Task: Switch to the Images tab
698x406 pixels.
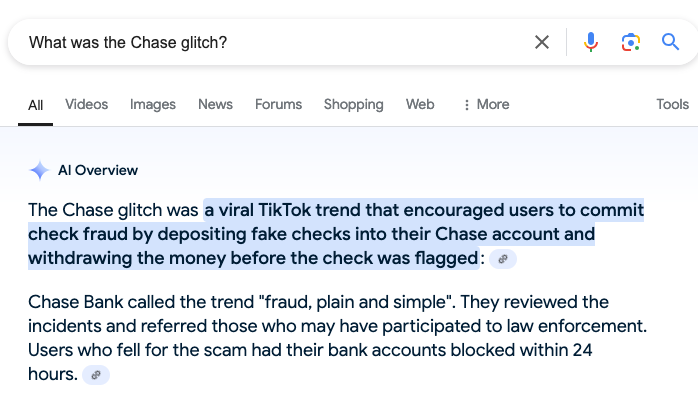Action: coord(153,105)
